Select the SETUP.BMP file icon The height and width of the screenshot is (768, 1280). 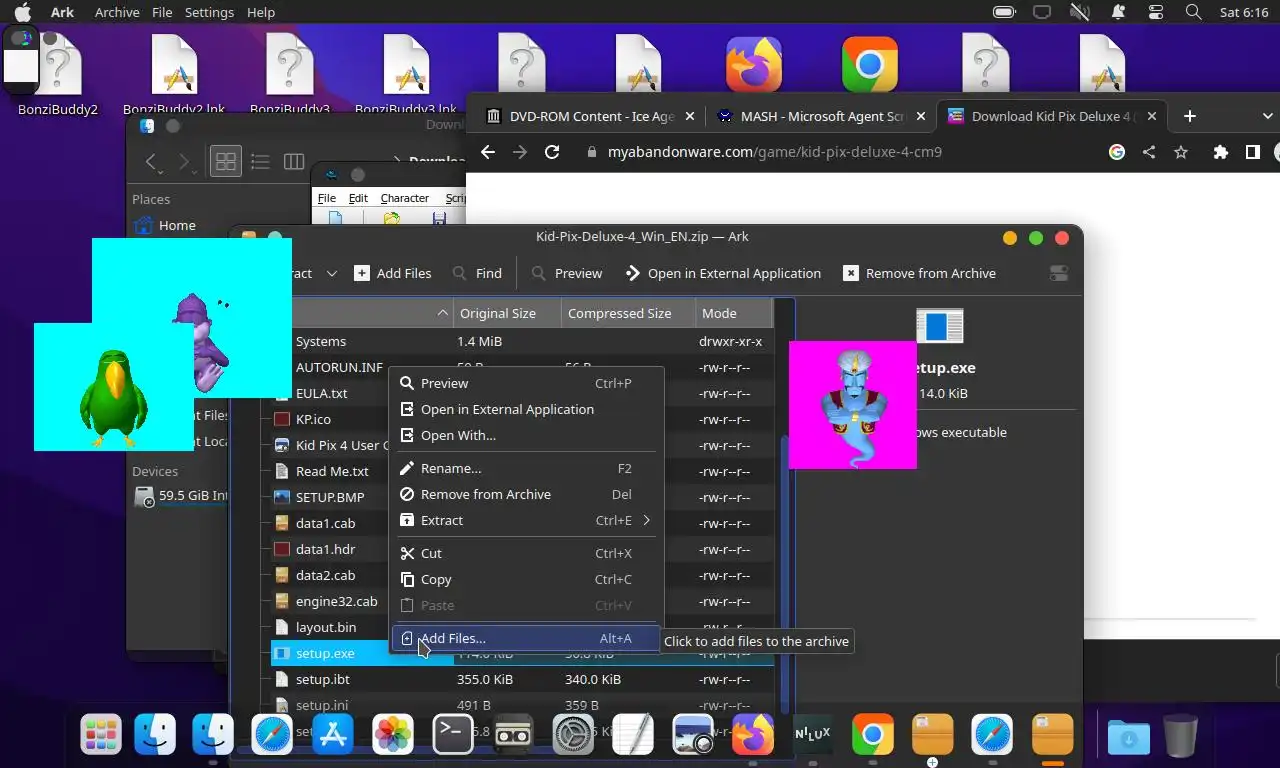[282, 497]
